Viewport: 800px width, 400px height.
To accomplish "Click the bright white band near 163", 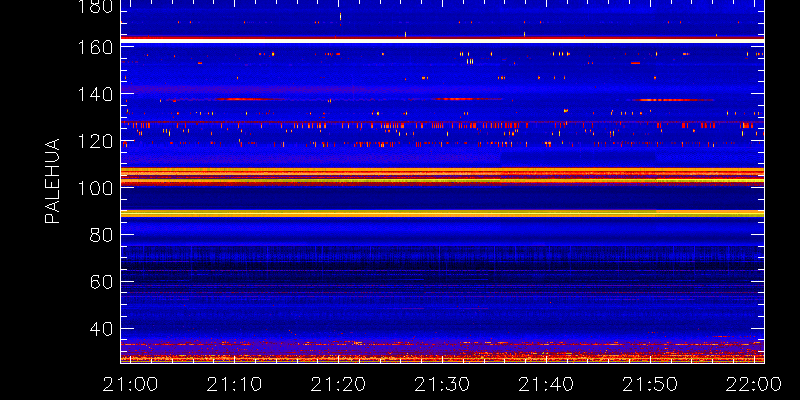I will tap(442, 40).
